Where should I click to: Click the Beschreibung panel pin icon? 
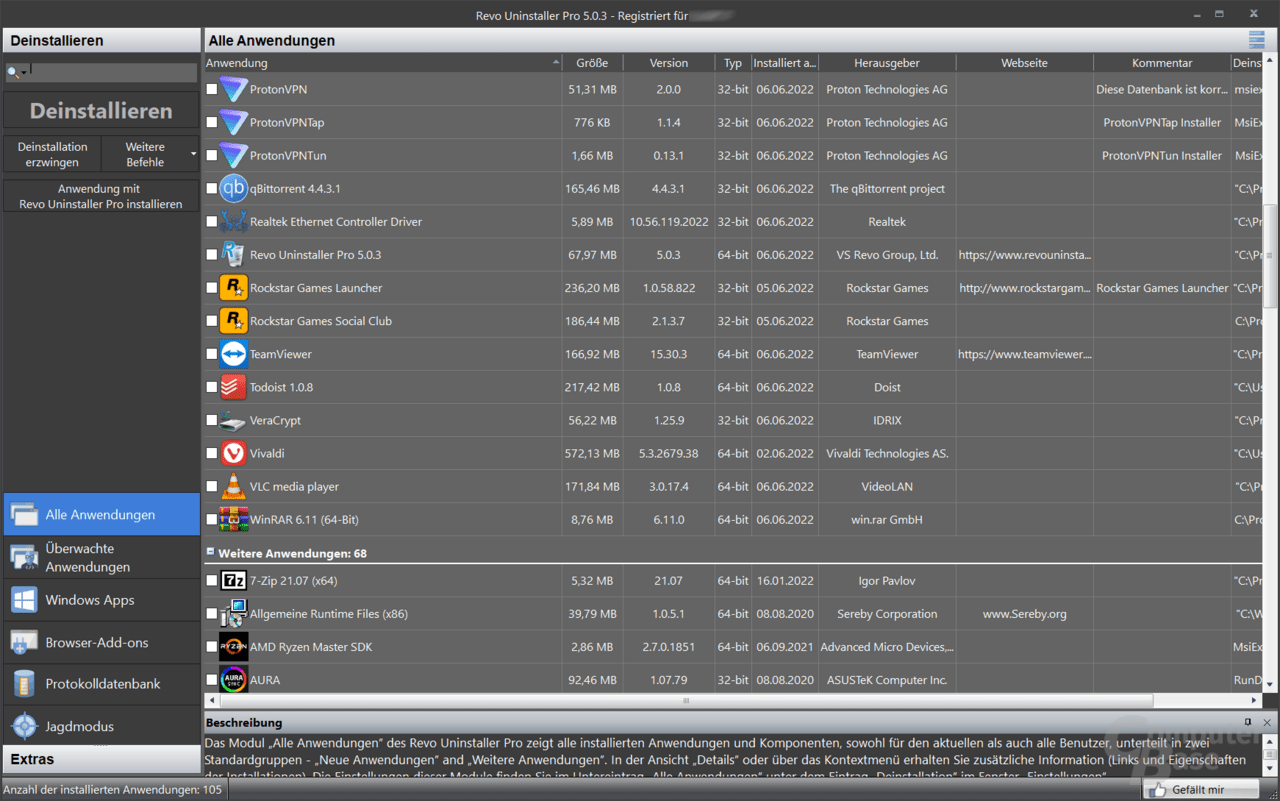pyautogui.click(x=1248, y=722)
